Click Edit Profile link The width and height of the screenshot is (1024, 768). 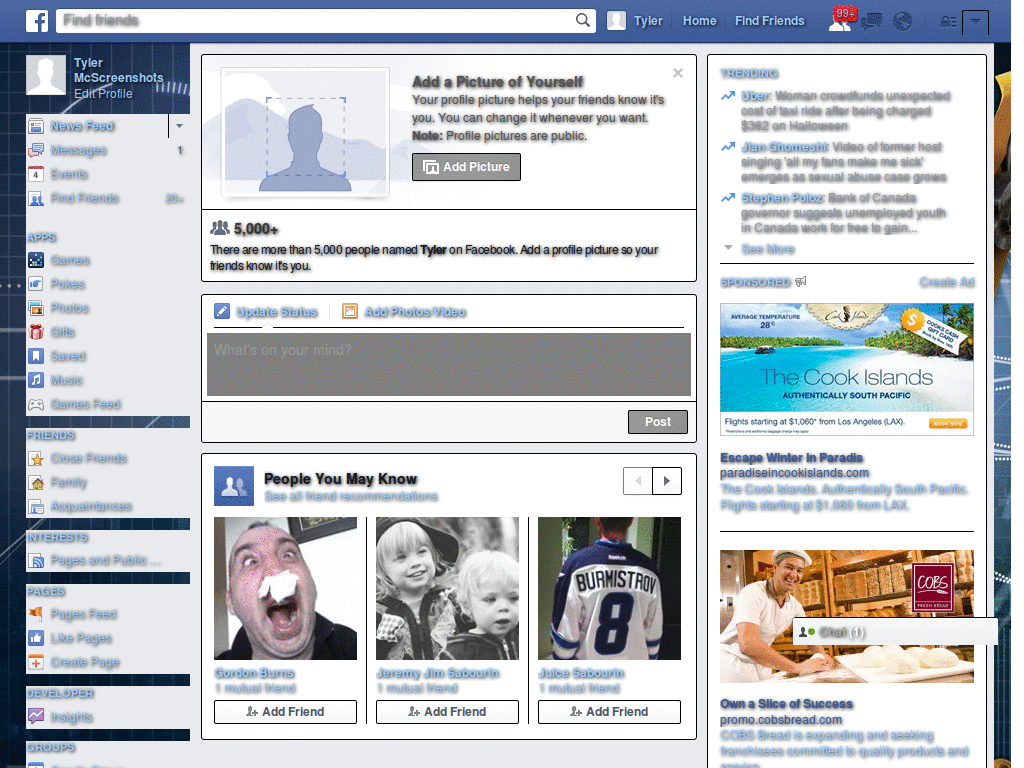point(103,93)
